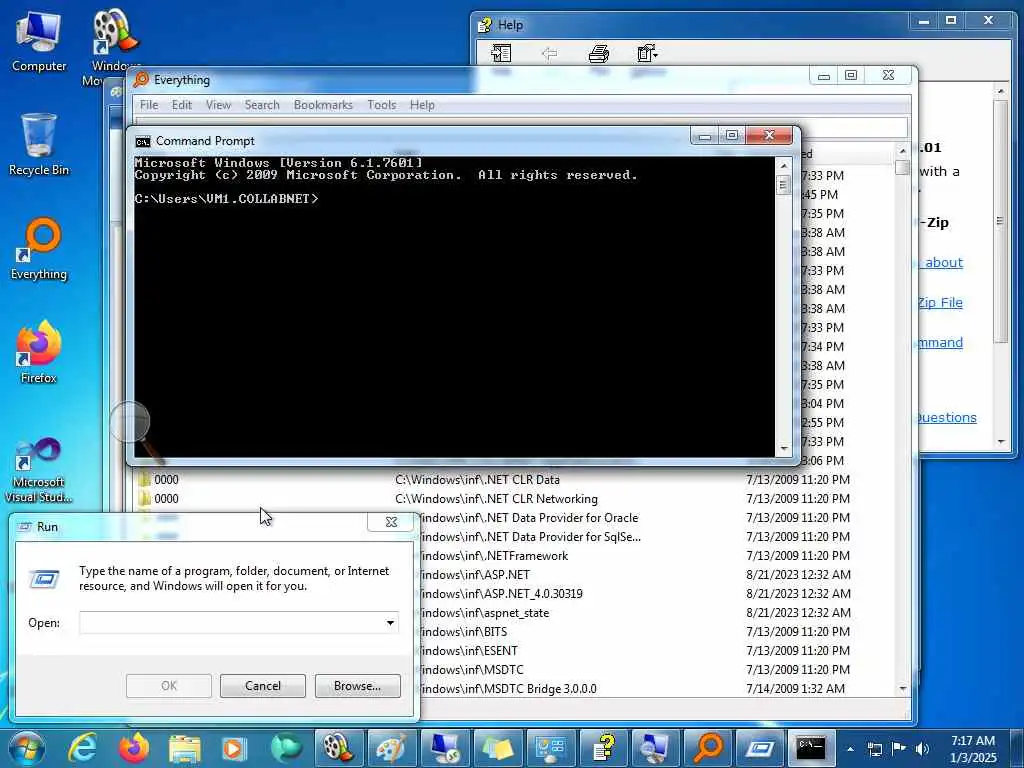The width and height of the screenshot is (1024, 768).
Task: Open the Edit menu in Everything
Action: [182, 104]
